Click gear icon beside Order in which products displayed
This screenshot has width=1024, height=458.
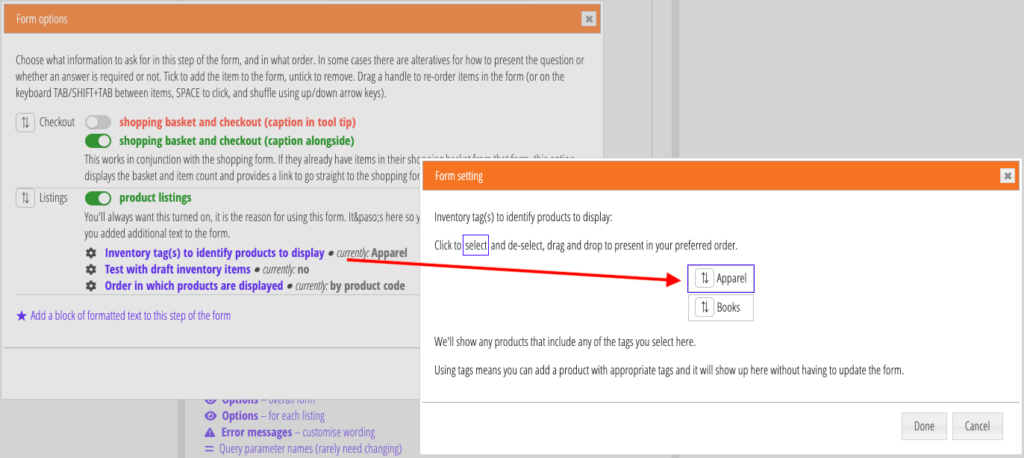pyautogui.click(x=91, y=286)
